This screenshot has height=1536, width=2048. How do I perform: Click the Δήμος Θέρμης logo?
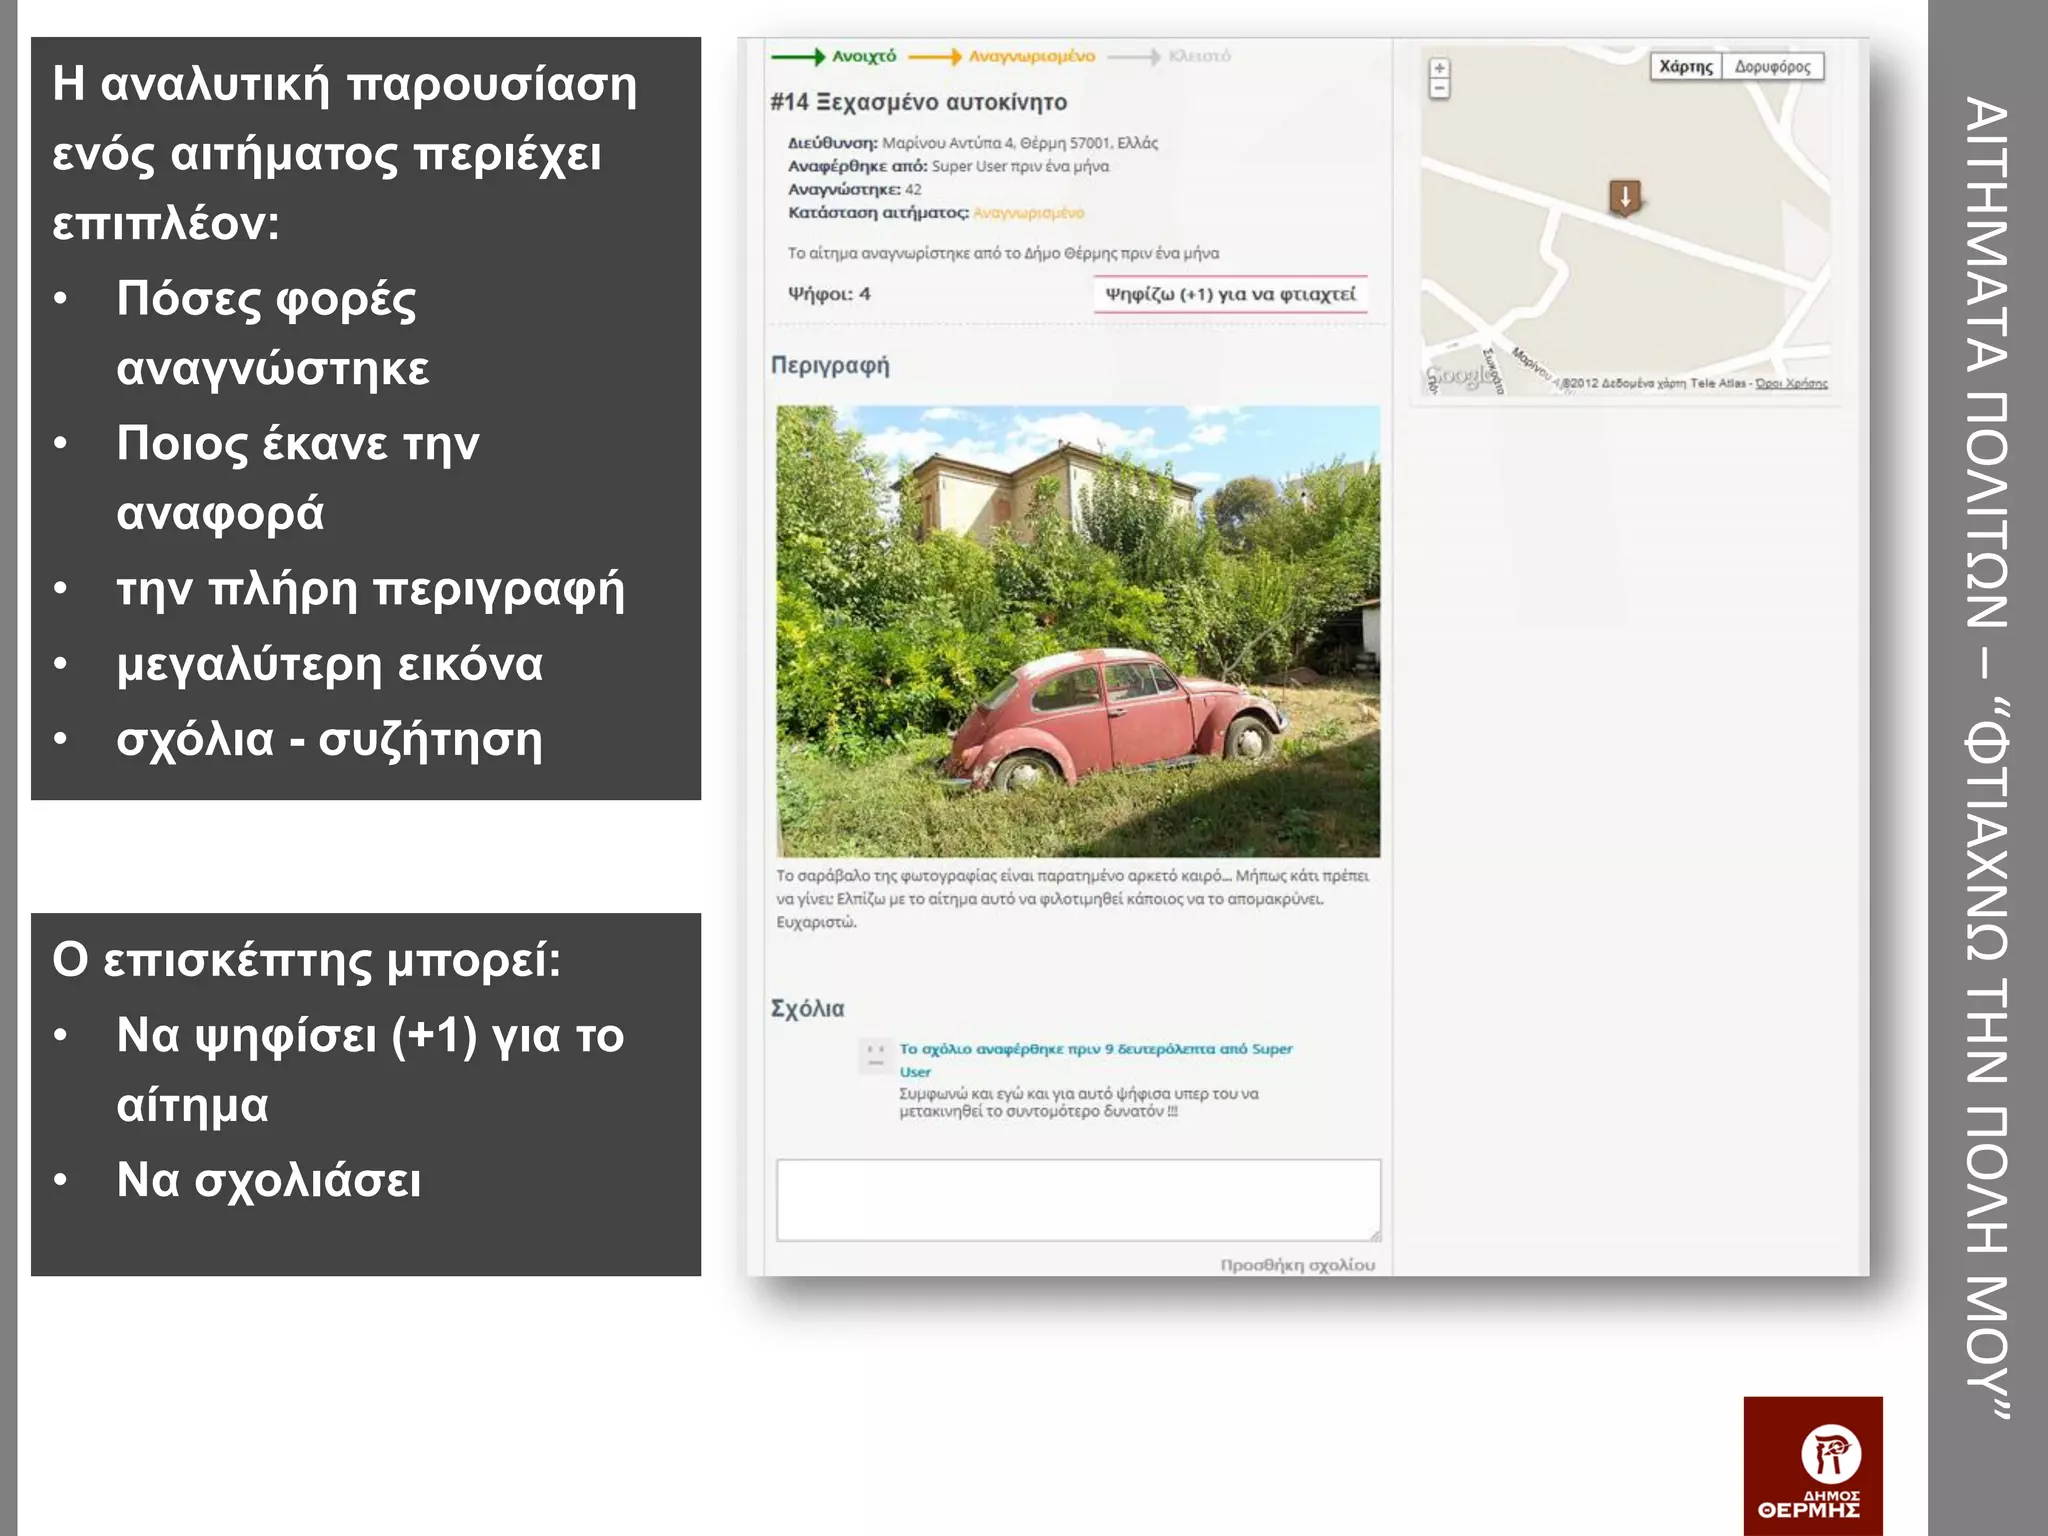pos(1812,1465)
